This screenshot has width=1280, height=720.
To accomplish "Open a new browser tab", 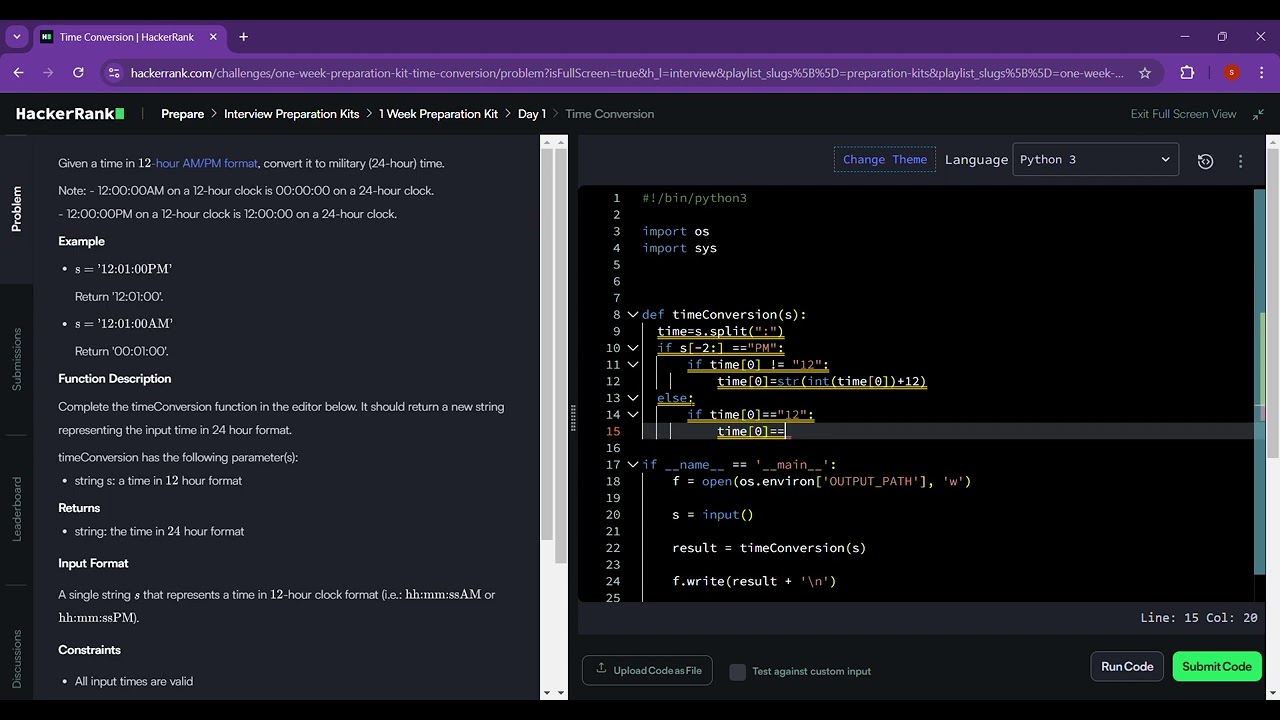I will (x=243, y=37).
